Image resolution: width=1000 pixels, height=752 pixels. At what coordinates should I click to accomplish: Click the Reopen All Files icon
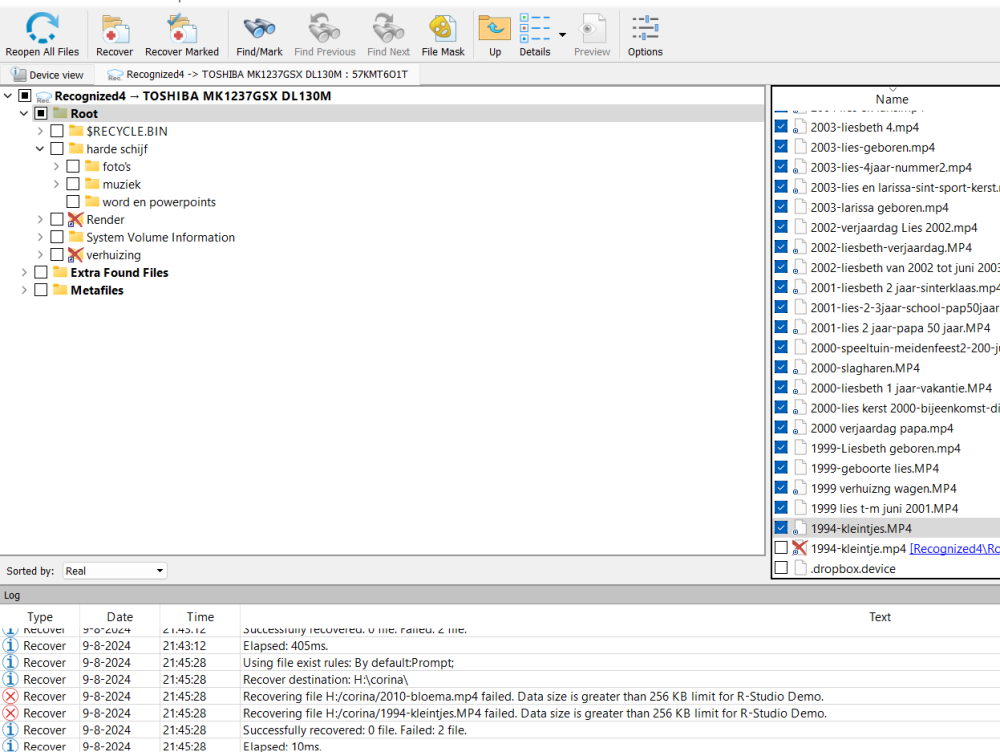tap(42, 28)
